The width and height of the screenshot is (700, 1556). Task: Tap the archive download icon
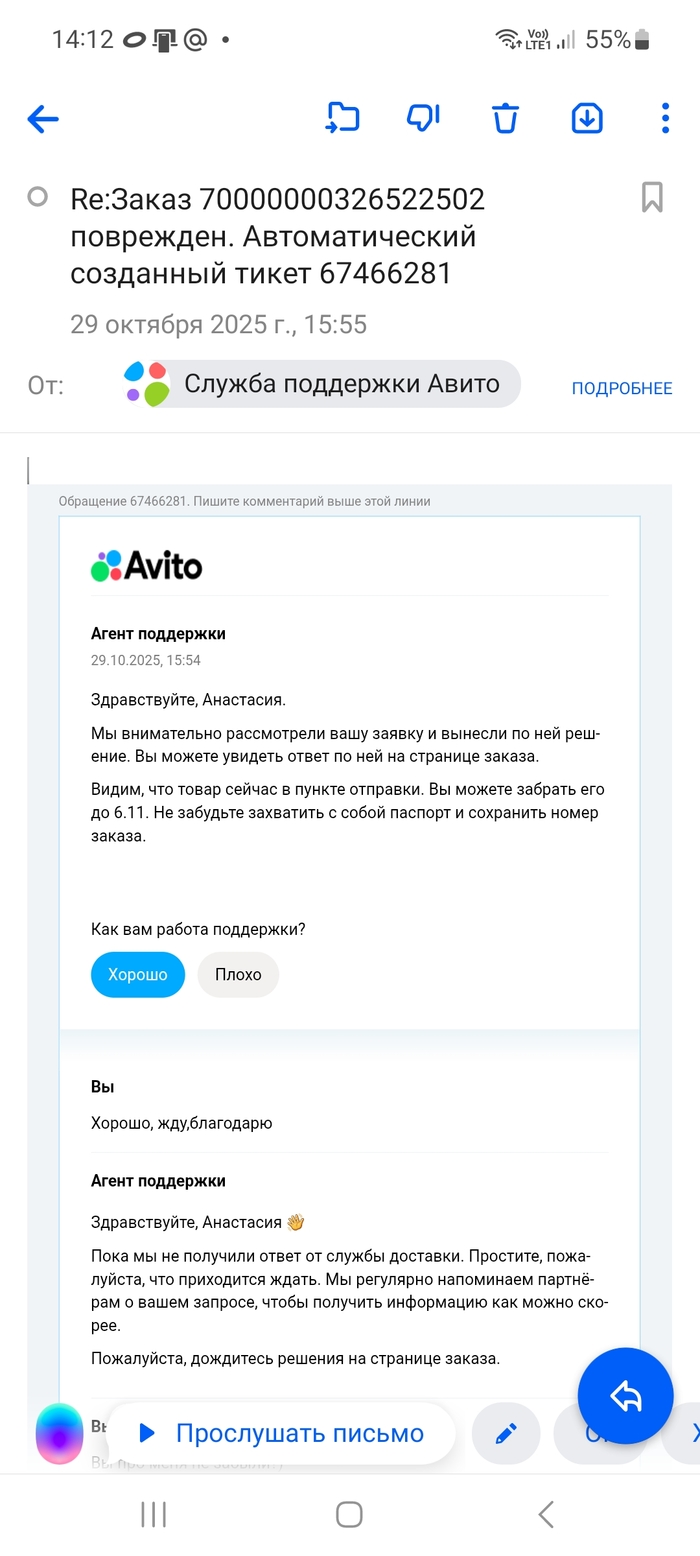(586, 118)
